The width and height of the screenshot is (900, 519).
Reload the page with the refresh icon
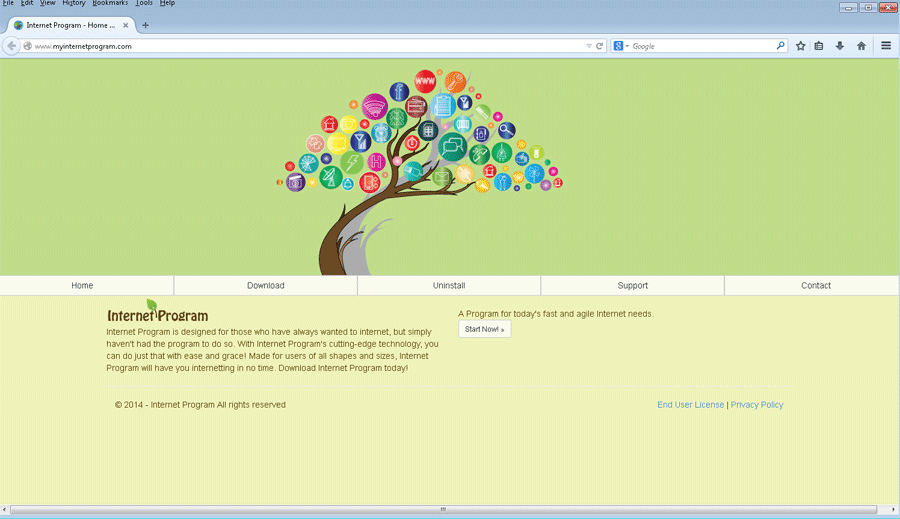pyautogui.click(x=600, y=46)
